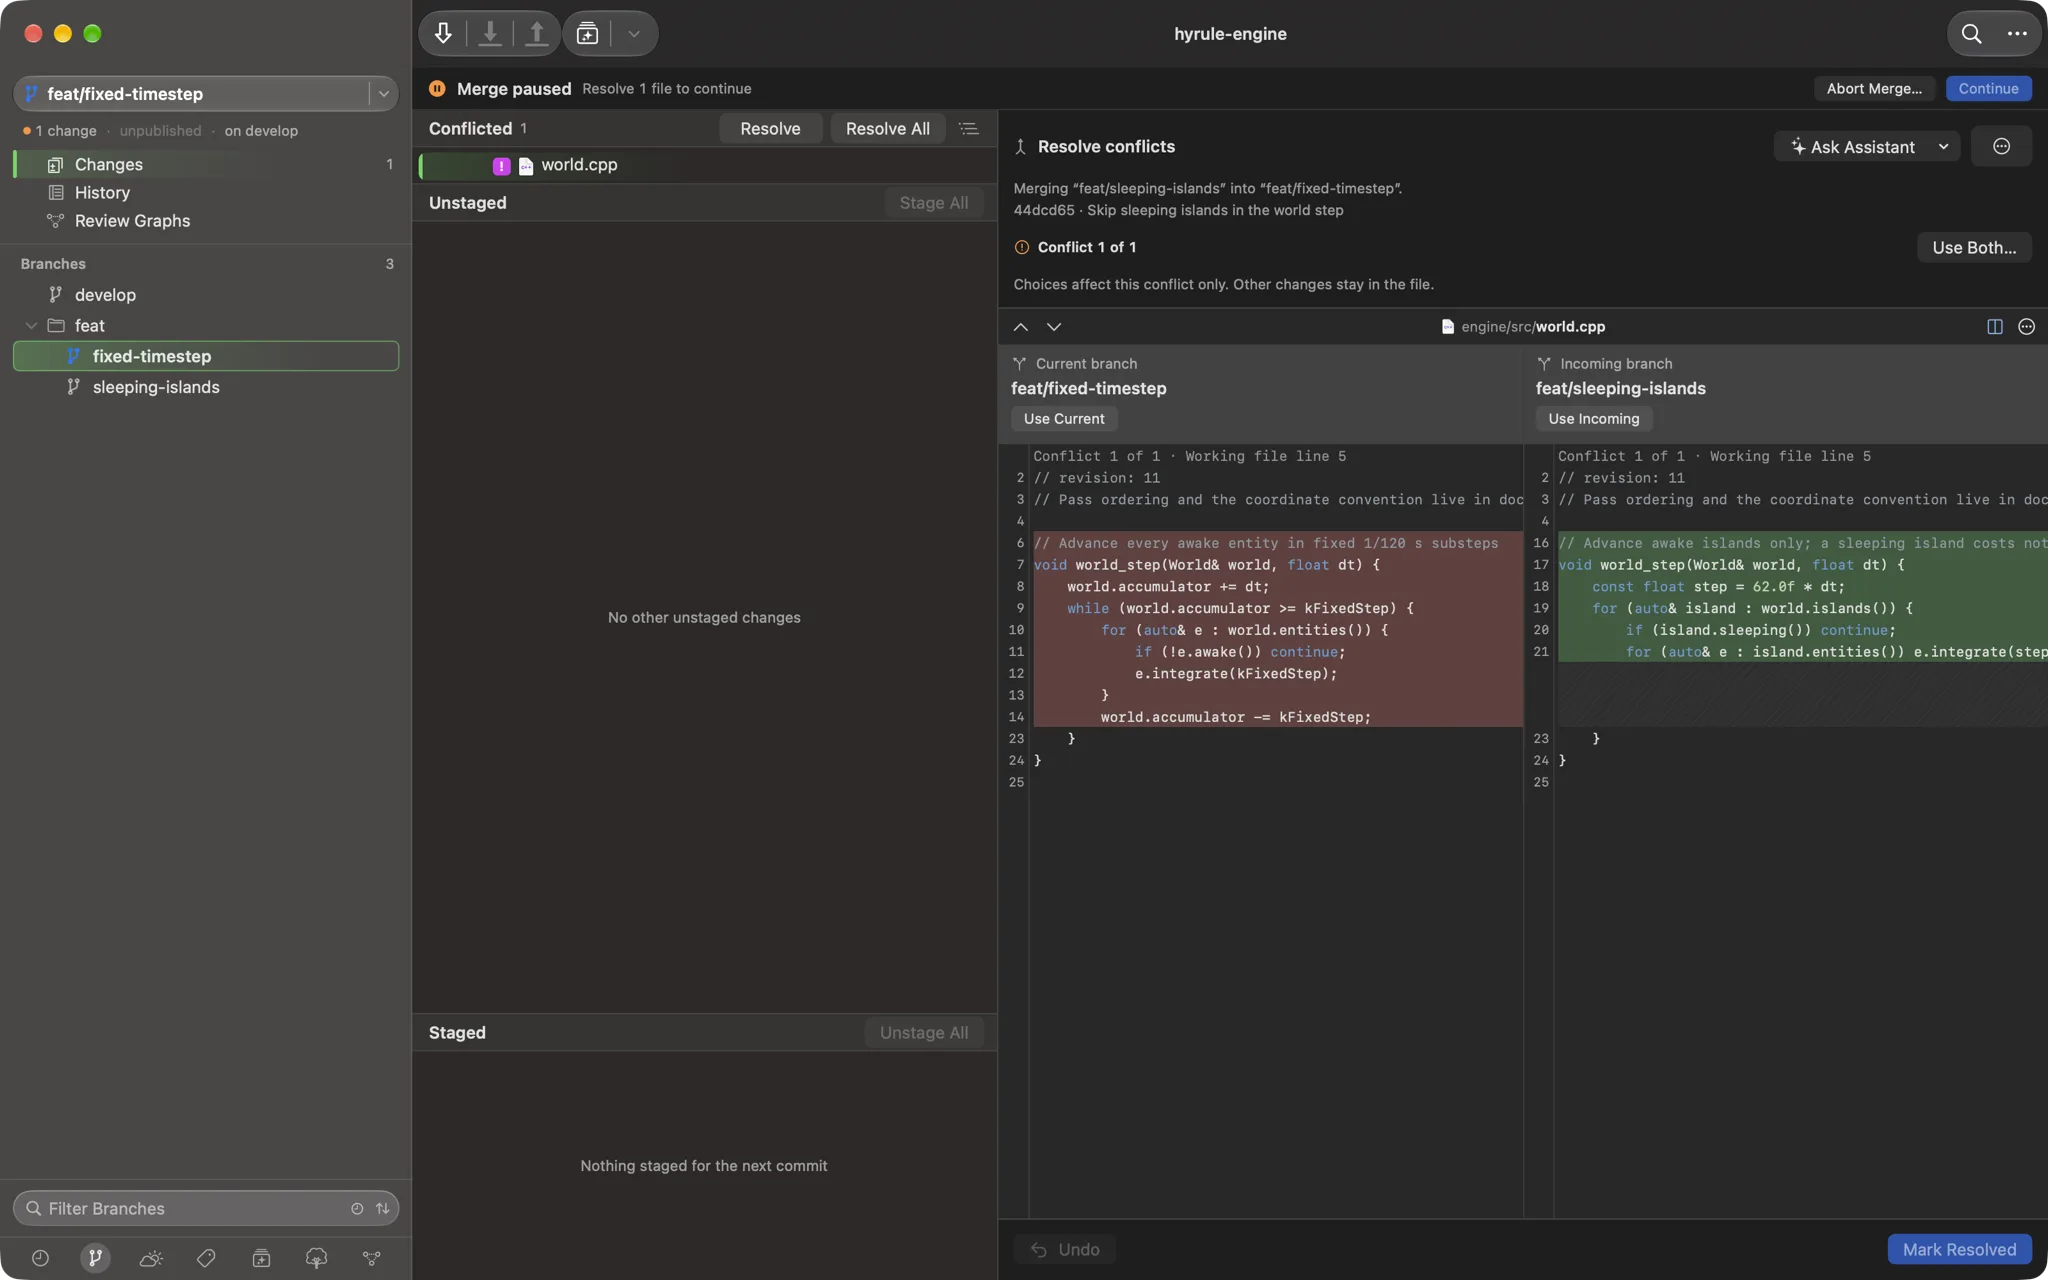Click recent filter clock icon in Filter Branches
Viewport: 2048px width, 1280px height.
tap(357, 1208)
